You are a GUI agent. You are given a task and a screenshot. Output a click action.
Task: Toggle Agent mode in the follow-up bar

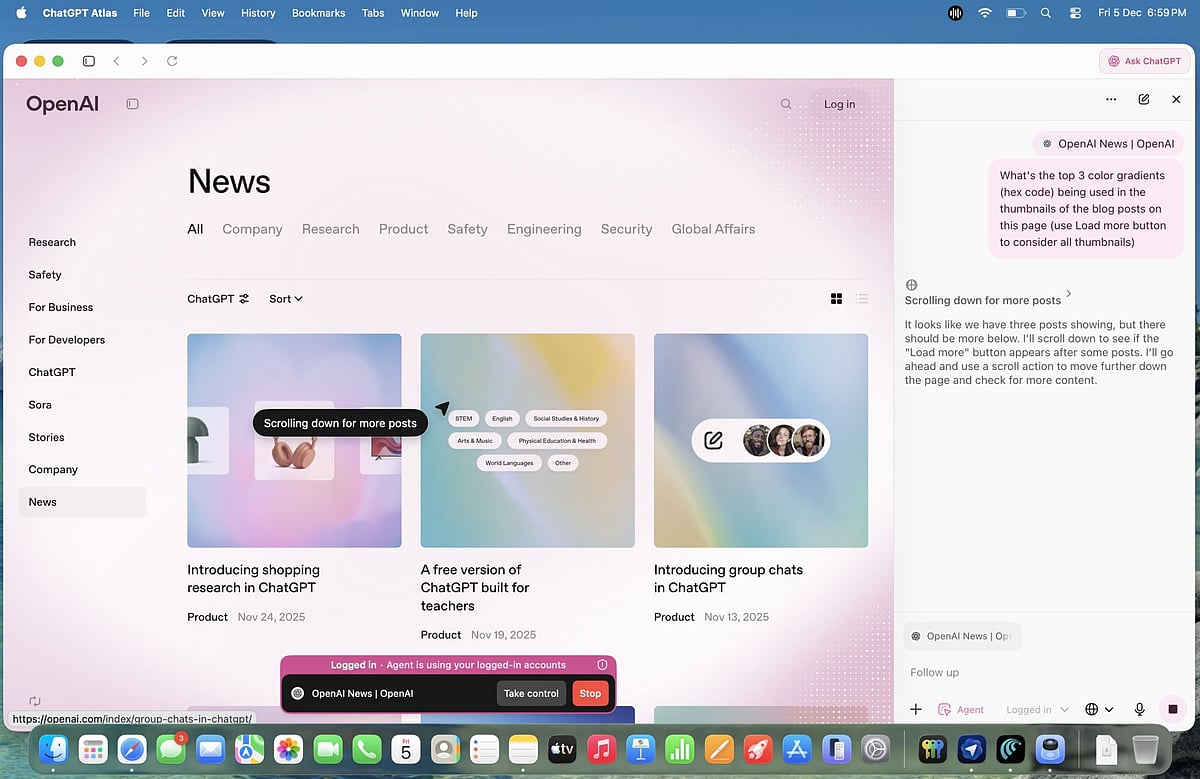(960, 709)
